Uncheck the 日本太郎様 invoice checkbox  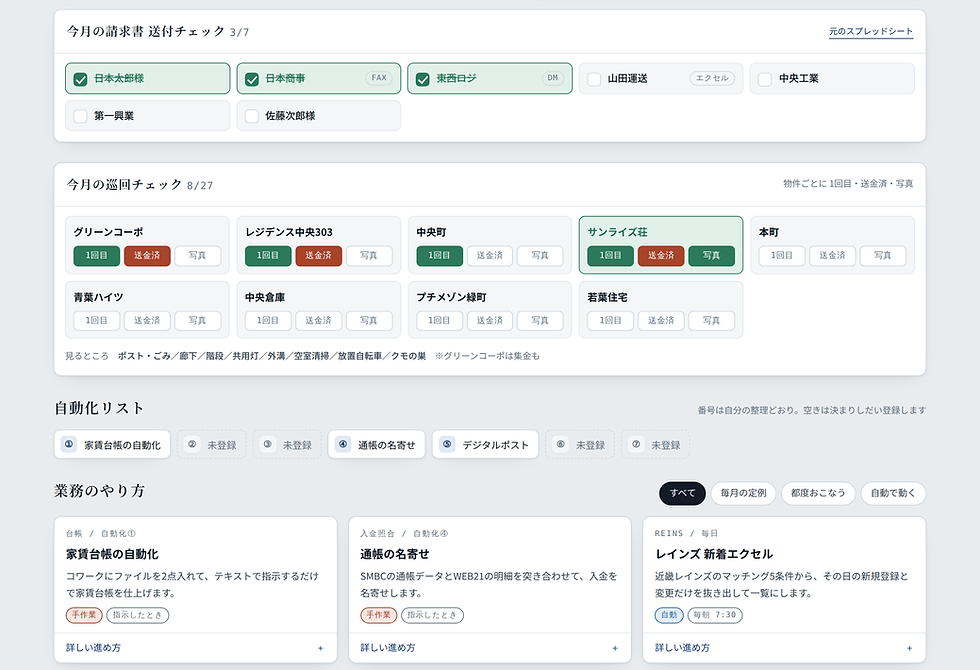[x=80, y=79]
